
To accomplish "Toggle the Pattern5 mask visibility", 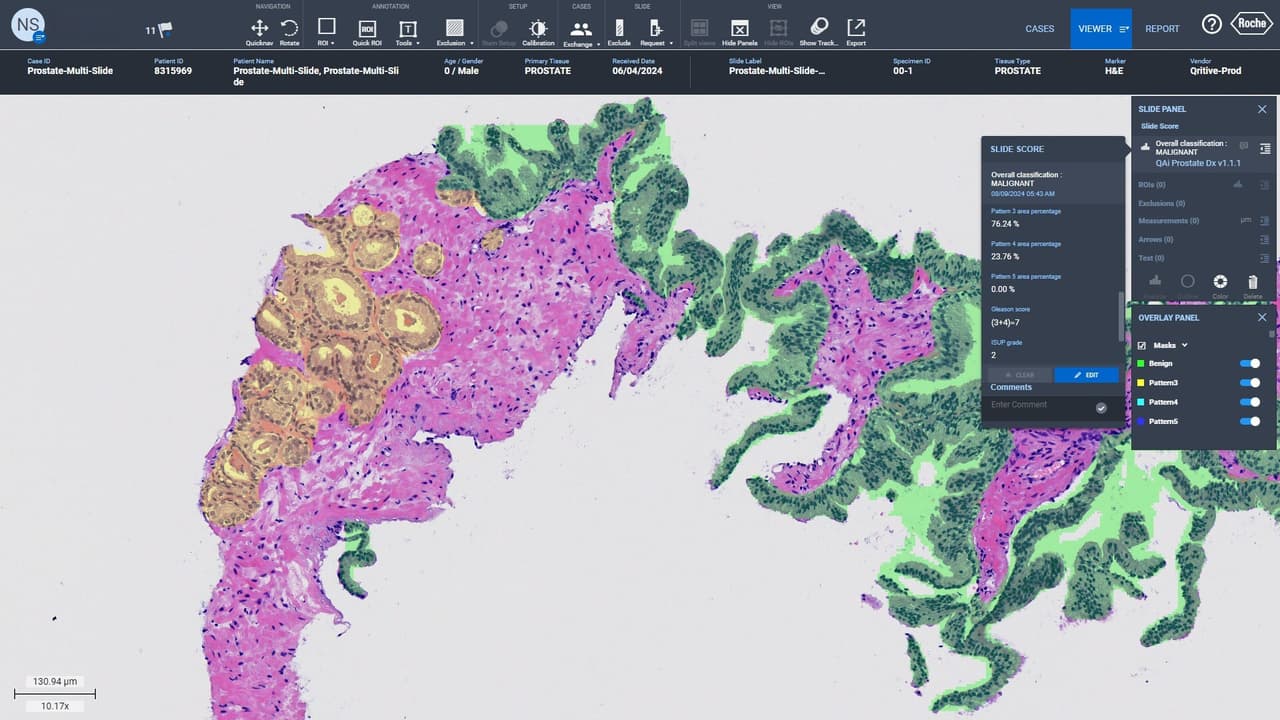I will click(1250, 421).
